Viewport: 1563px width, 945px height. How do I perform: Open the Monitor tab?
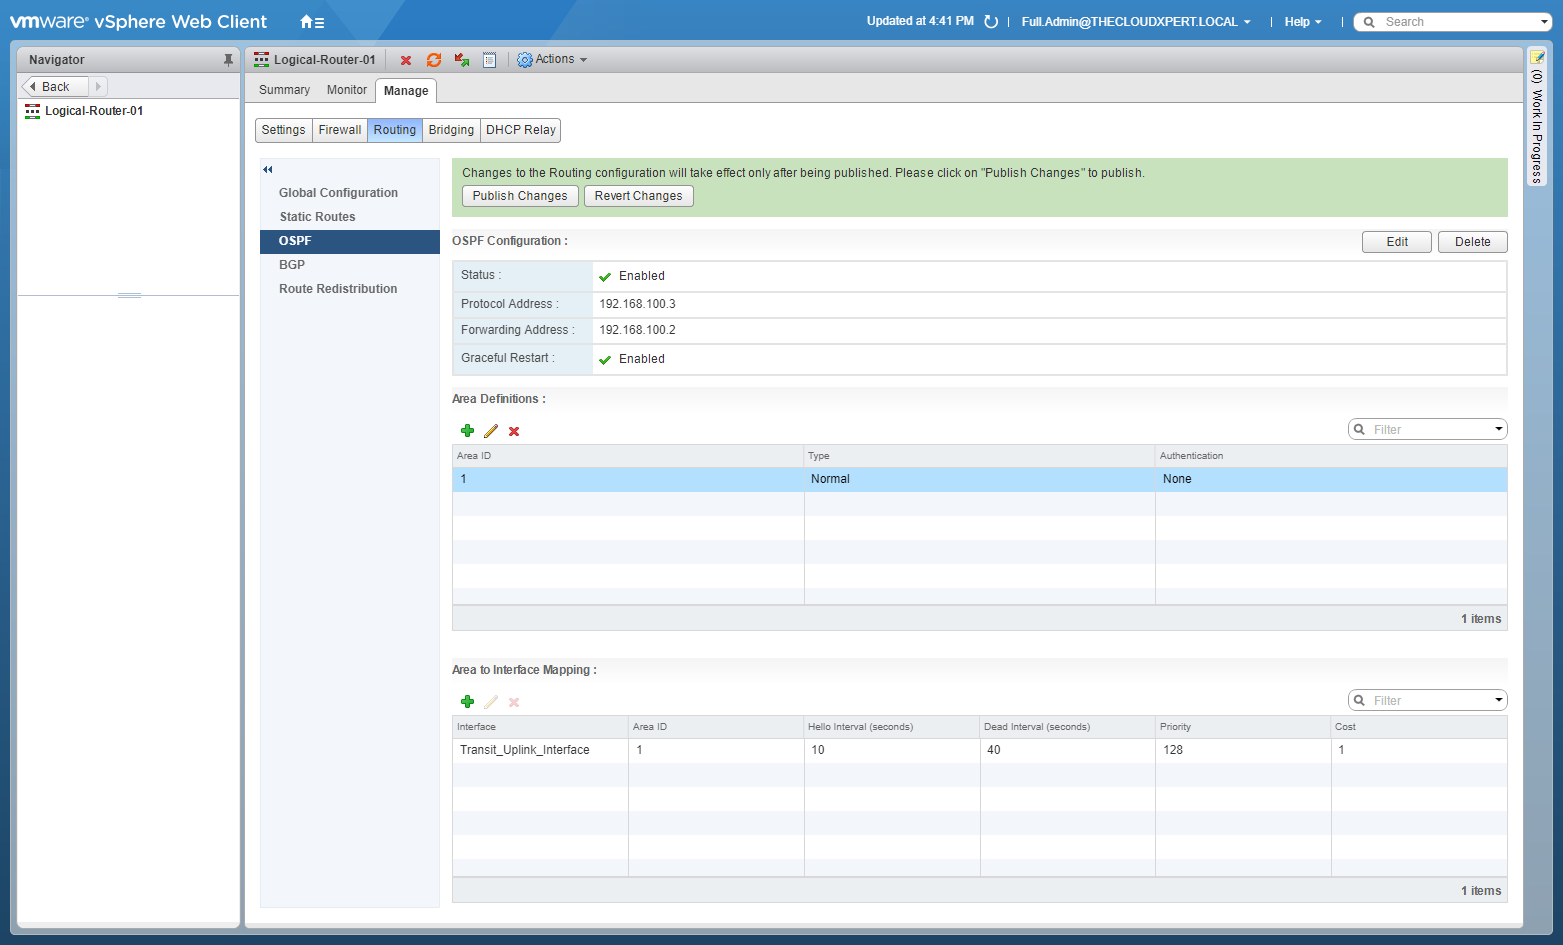346,90
